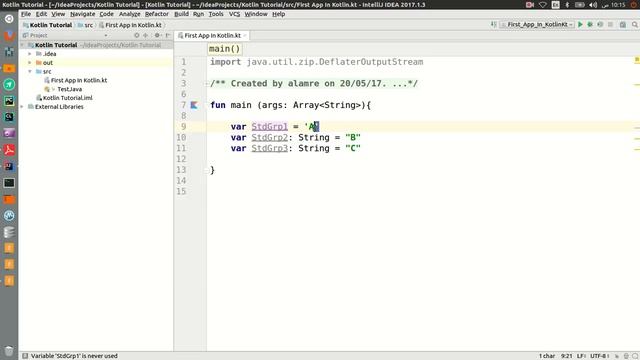Click Scroll from Source icon in Project panel
The height and width of the screenshot is (360, 640).
click(137, 36)
